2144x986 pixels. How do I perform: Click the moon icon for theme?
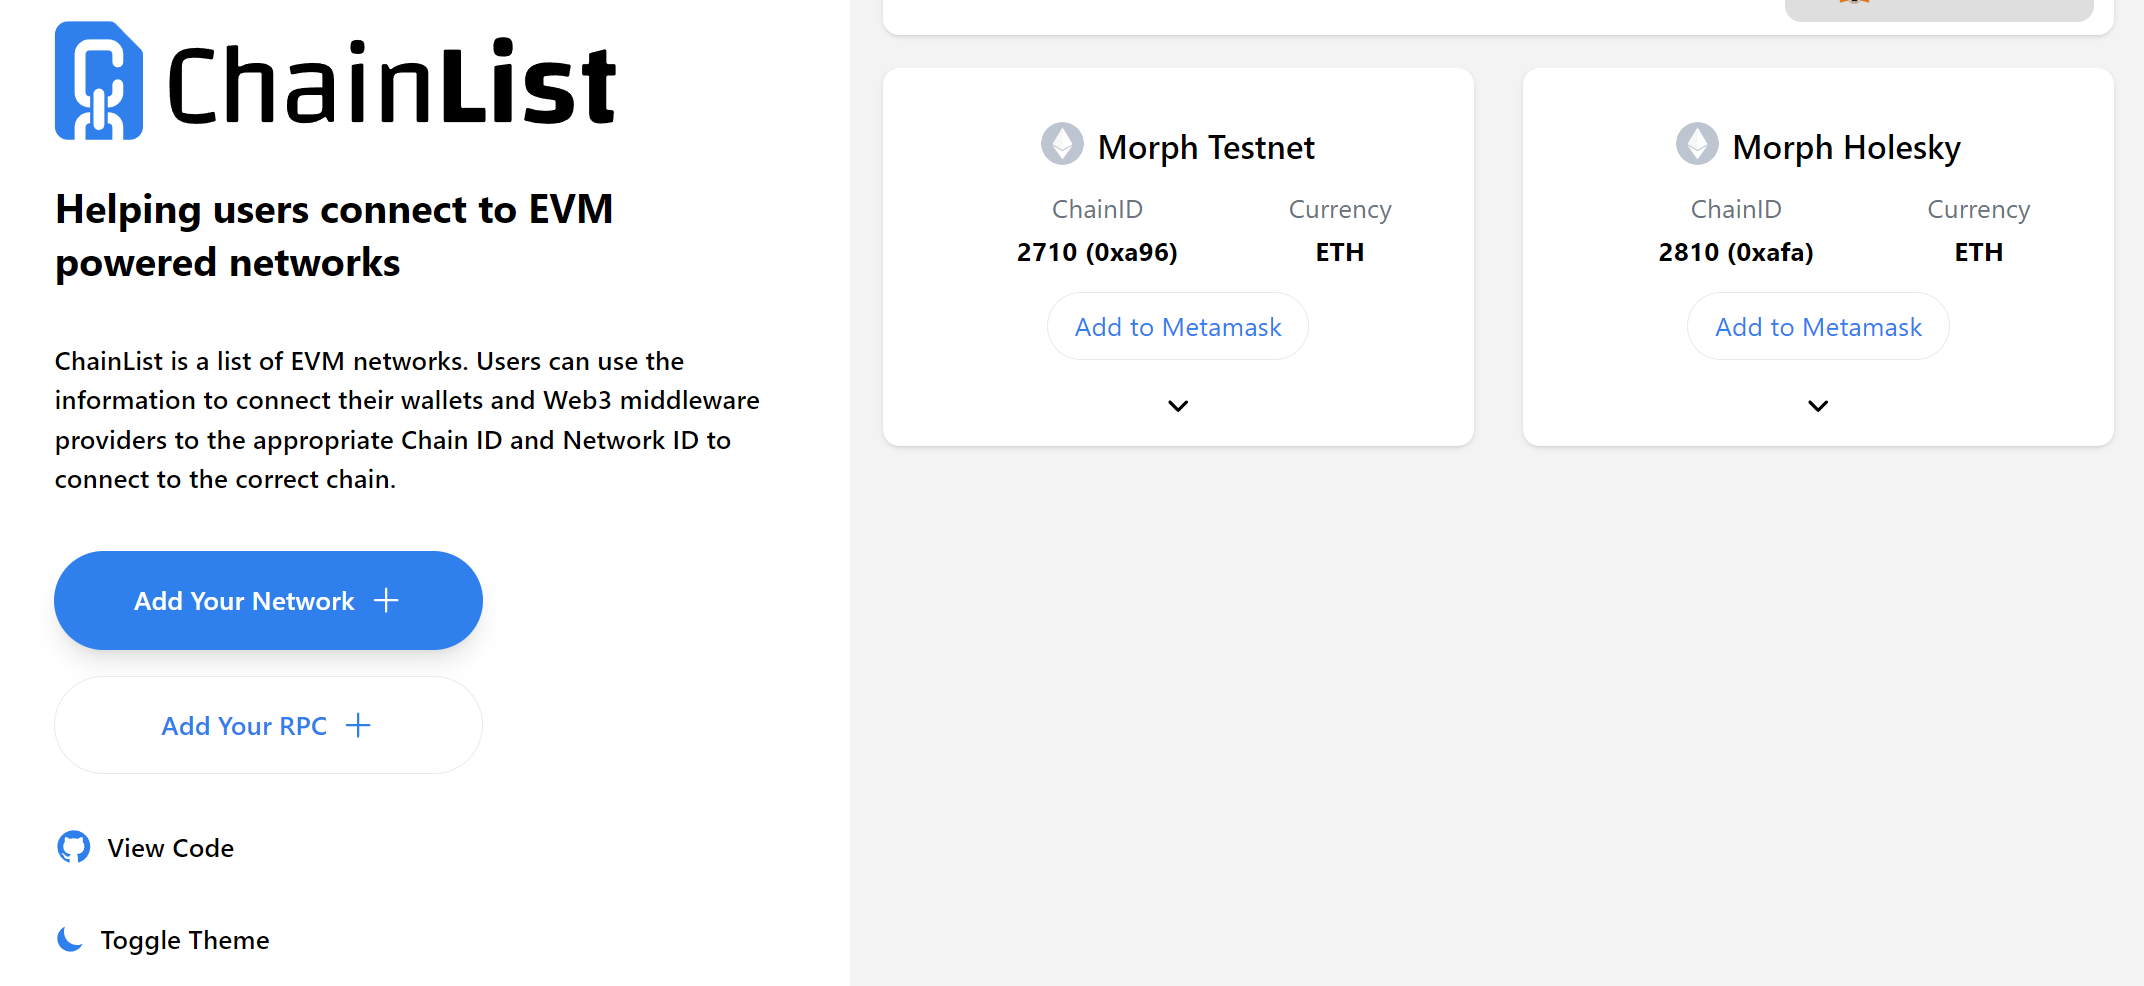click(x=70, y=939)
